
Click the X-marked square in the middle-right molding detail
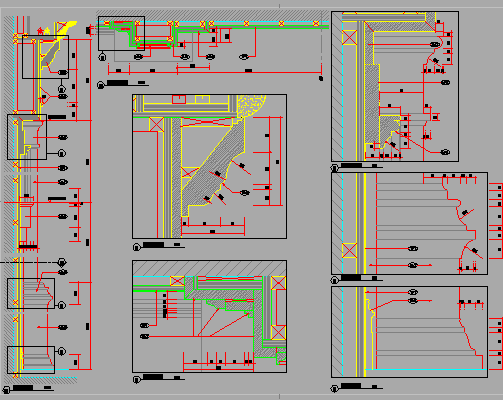pyautogui.click(x=350, y=251)
